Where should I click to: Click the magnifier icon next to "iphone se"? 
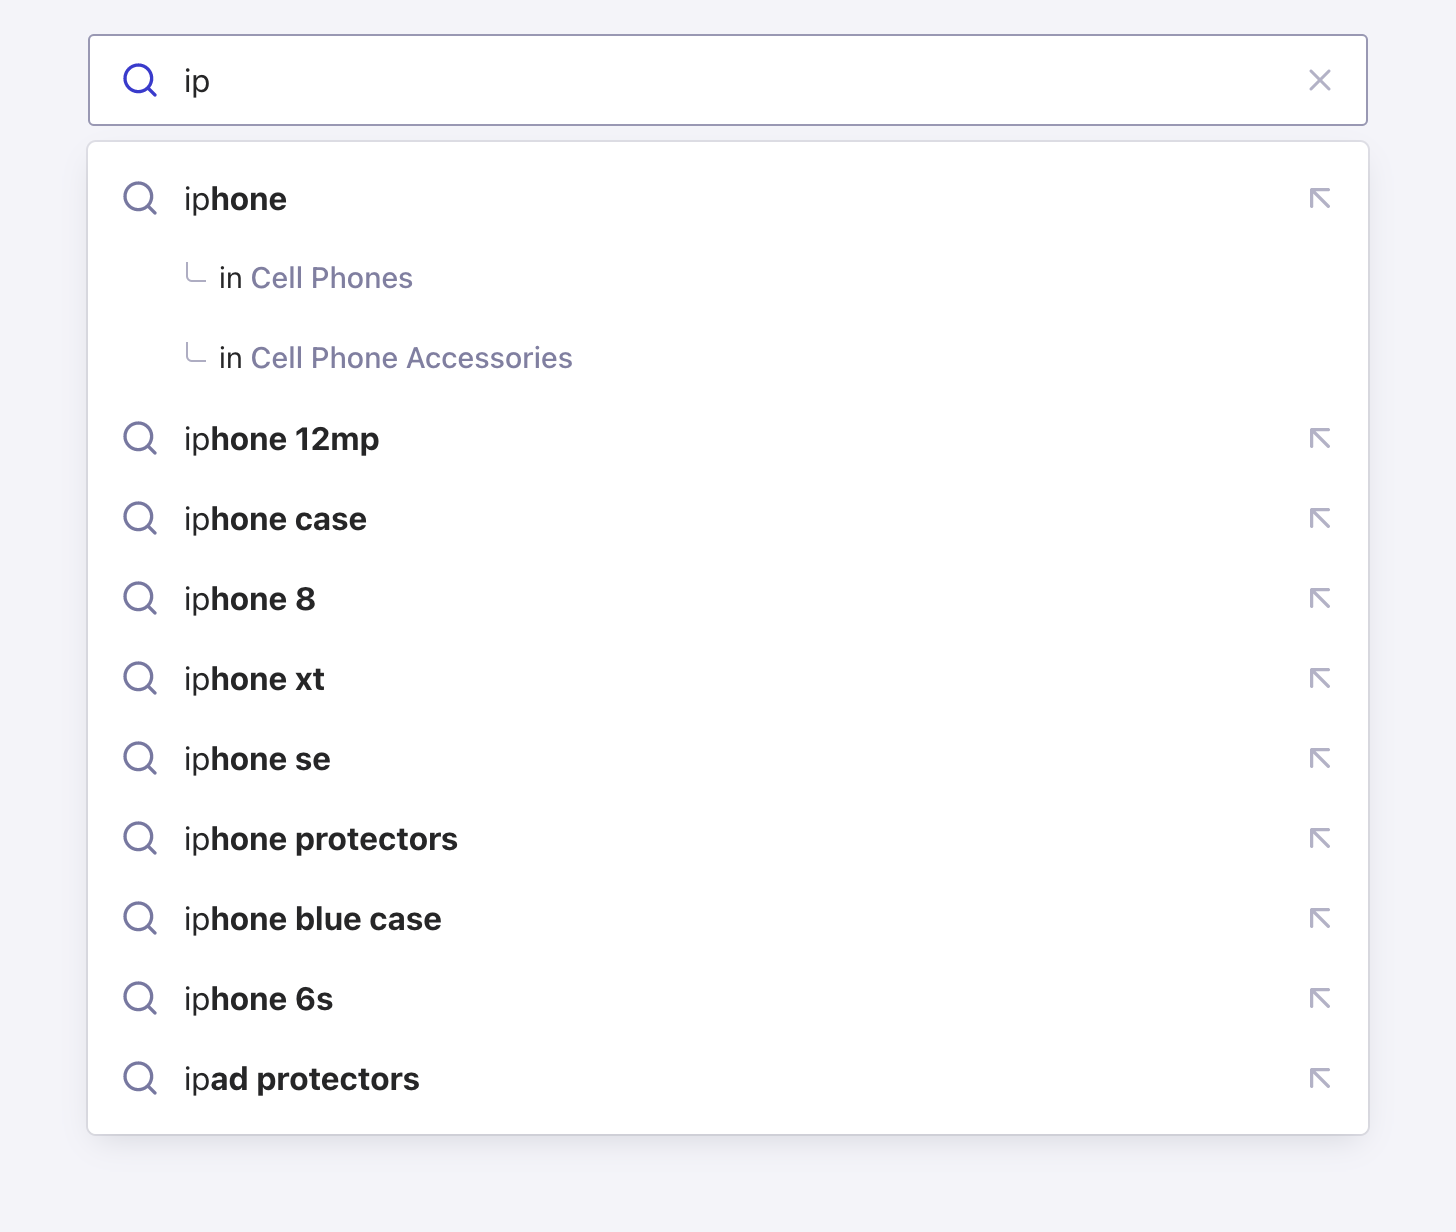140,758
